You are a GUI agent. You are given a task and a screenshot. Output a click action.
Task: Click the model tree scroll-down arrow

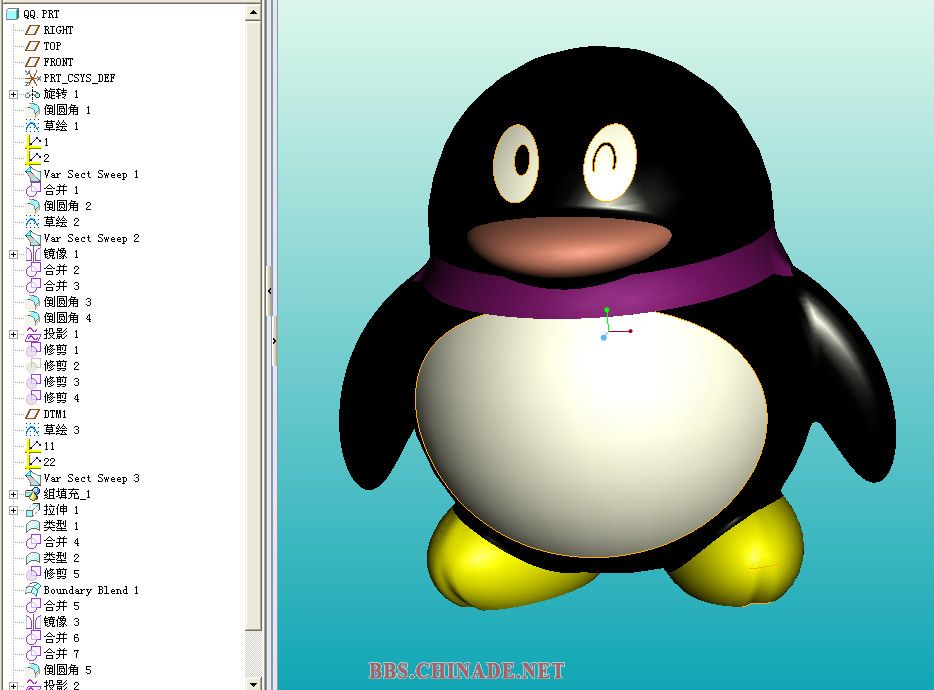click(253, 684)
